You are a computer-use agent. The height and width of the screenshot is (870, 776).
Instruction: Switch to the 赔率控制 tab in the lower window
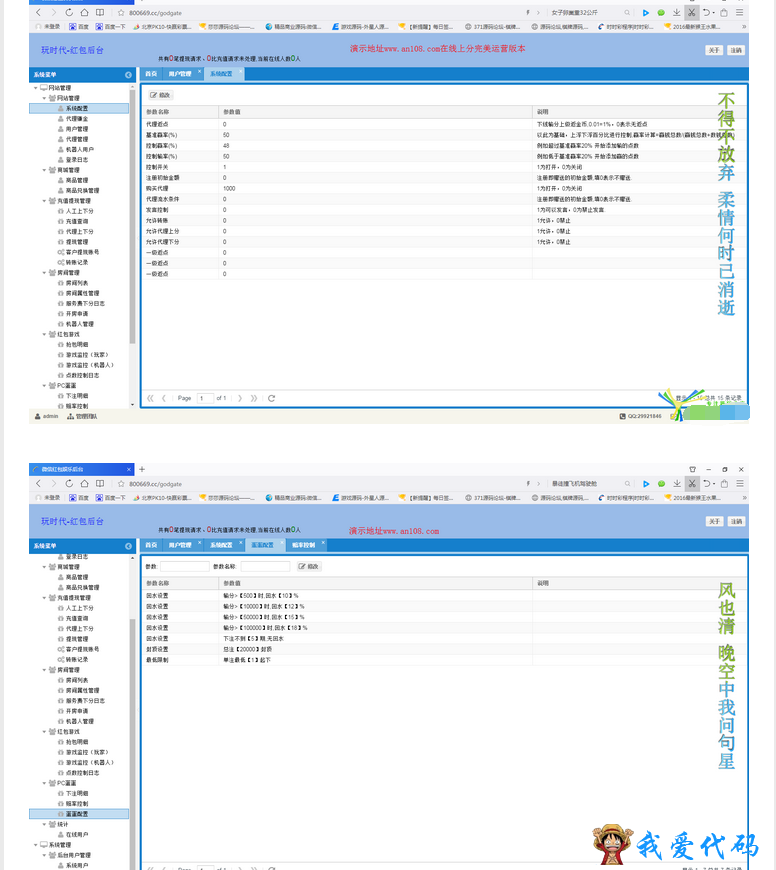303,545
